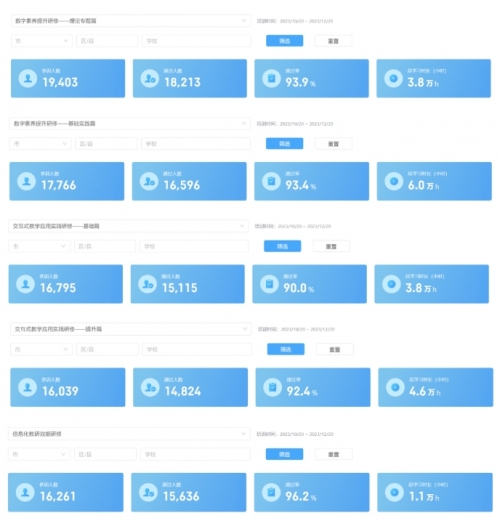The height and width of the screenshot is (526, 500).
Task: Click the person icon beside 16,795
Action: [26, 284]
